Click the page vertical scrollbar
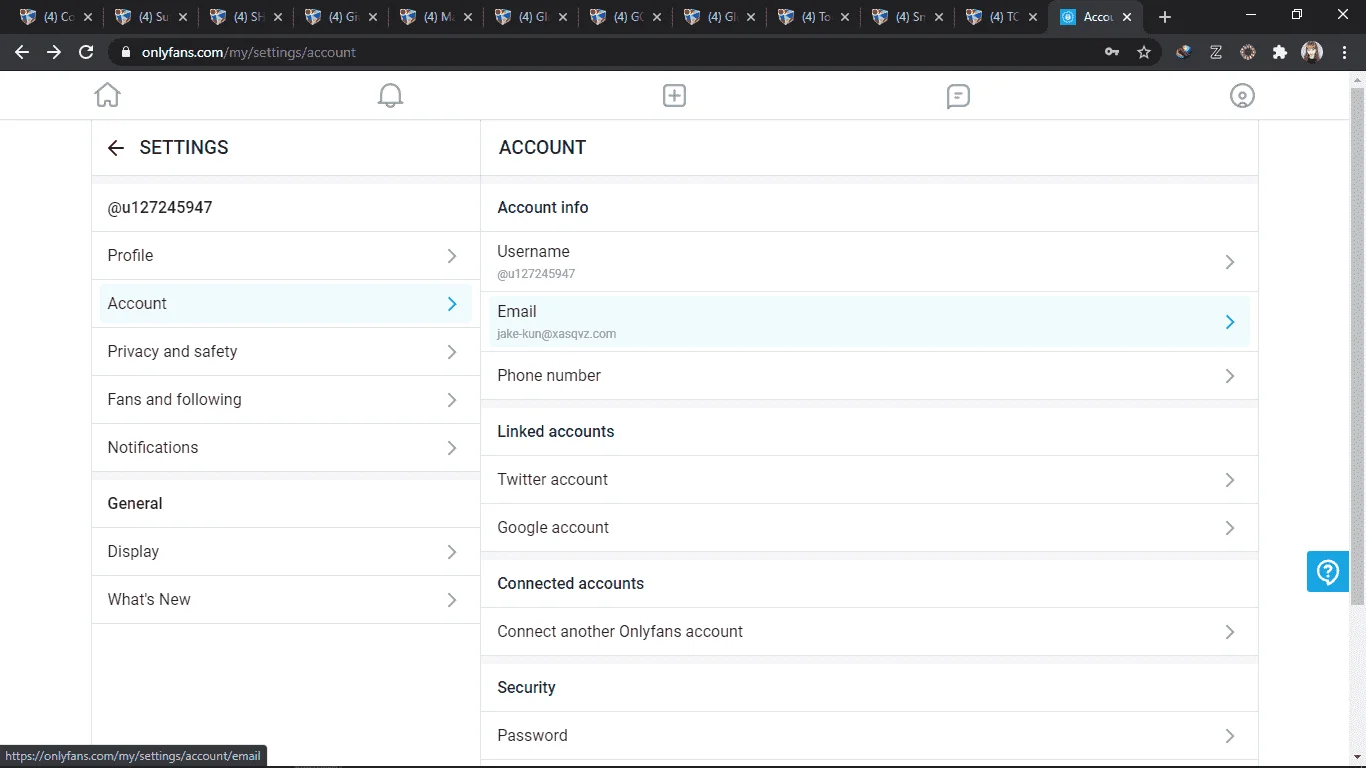Image resolution: width=1366 pixels, height=768 pixels. pyautogui.click(x=1357, y=345)
